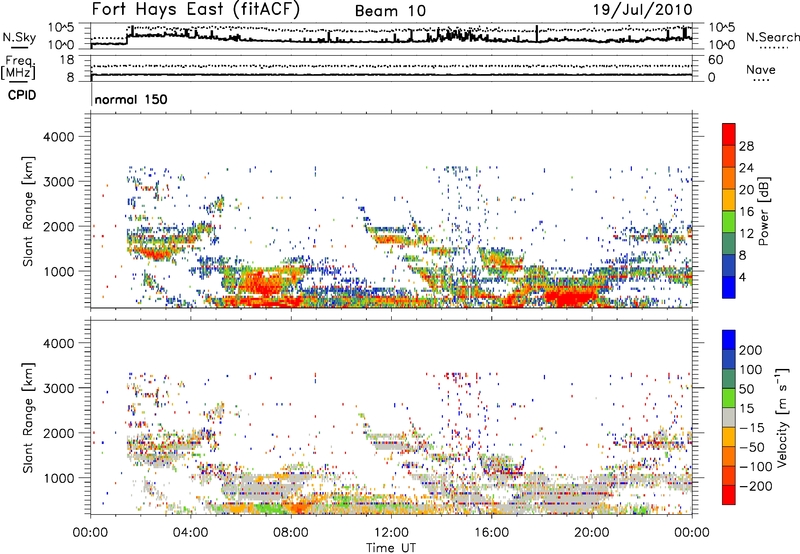The image size is (800, 554).
Task: Pick the light green 12–16 dB power colorbar segment
Action: point(729,222)
